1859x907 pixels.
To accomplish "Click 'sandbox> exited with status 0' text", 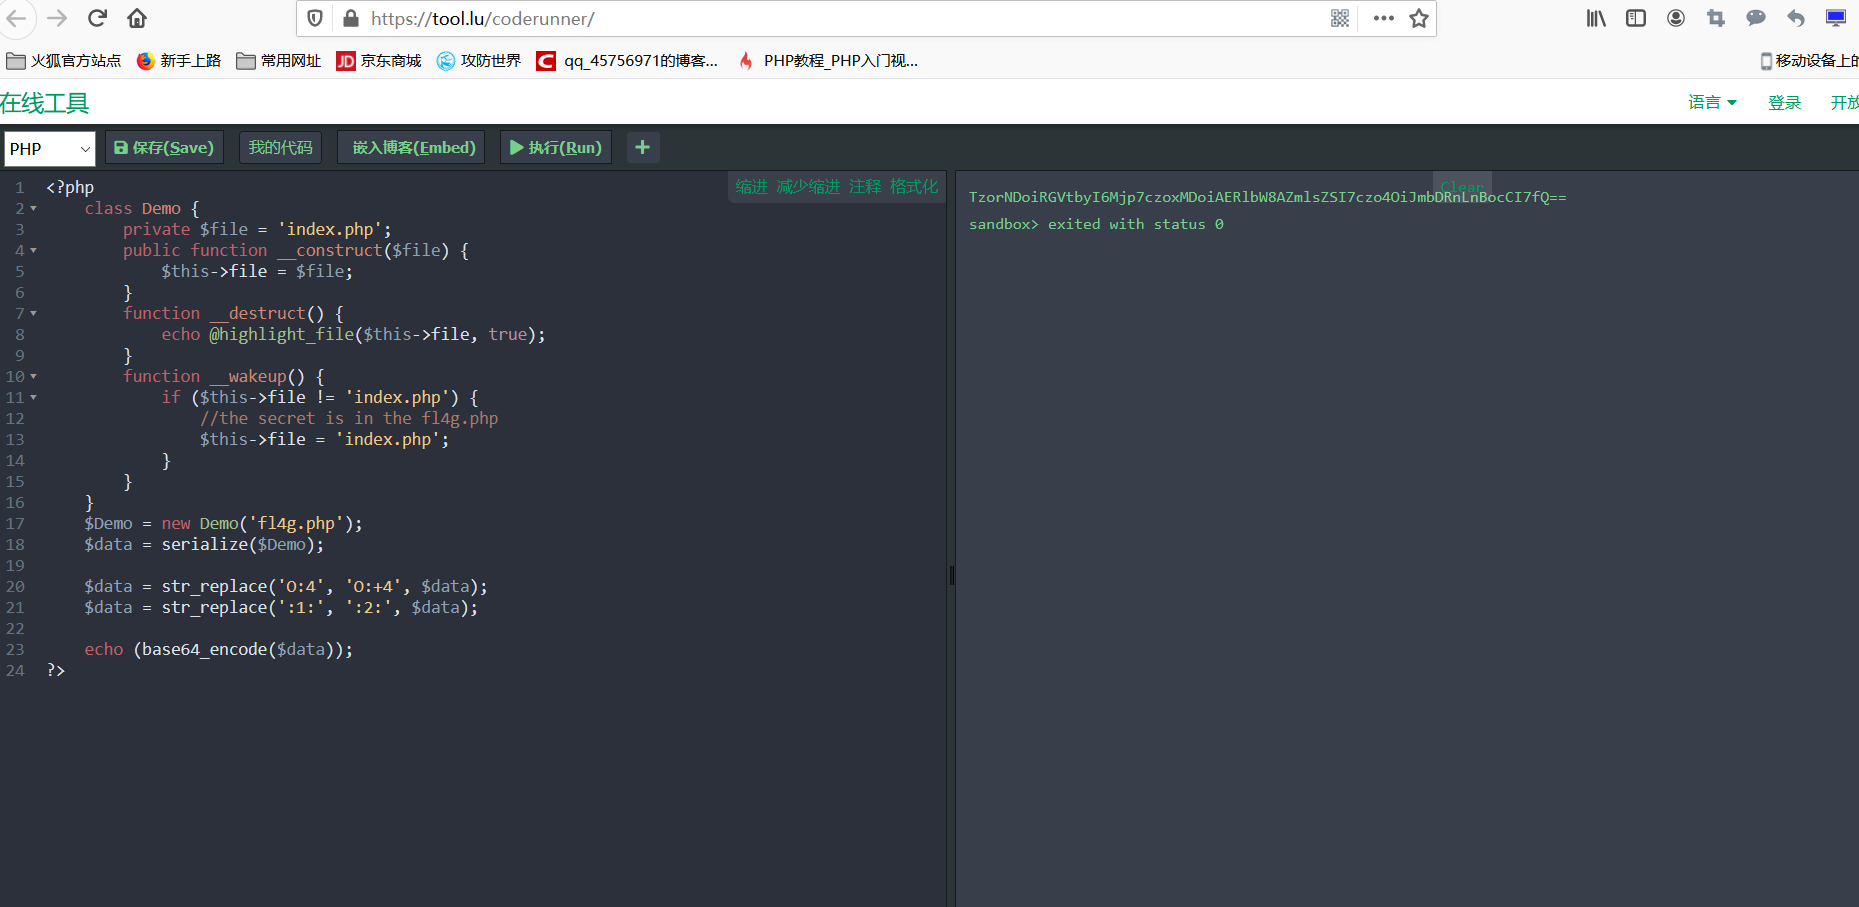I will point(1096,224).
